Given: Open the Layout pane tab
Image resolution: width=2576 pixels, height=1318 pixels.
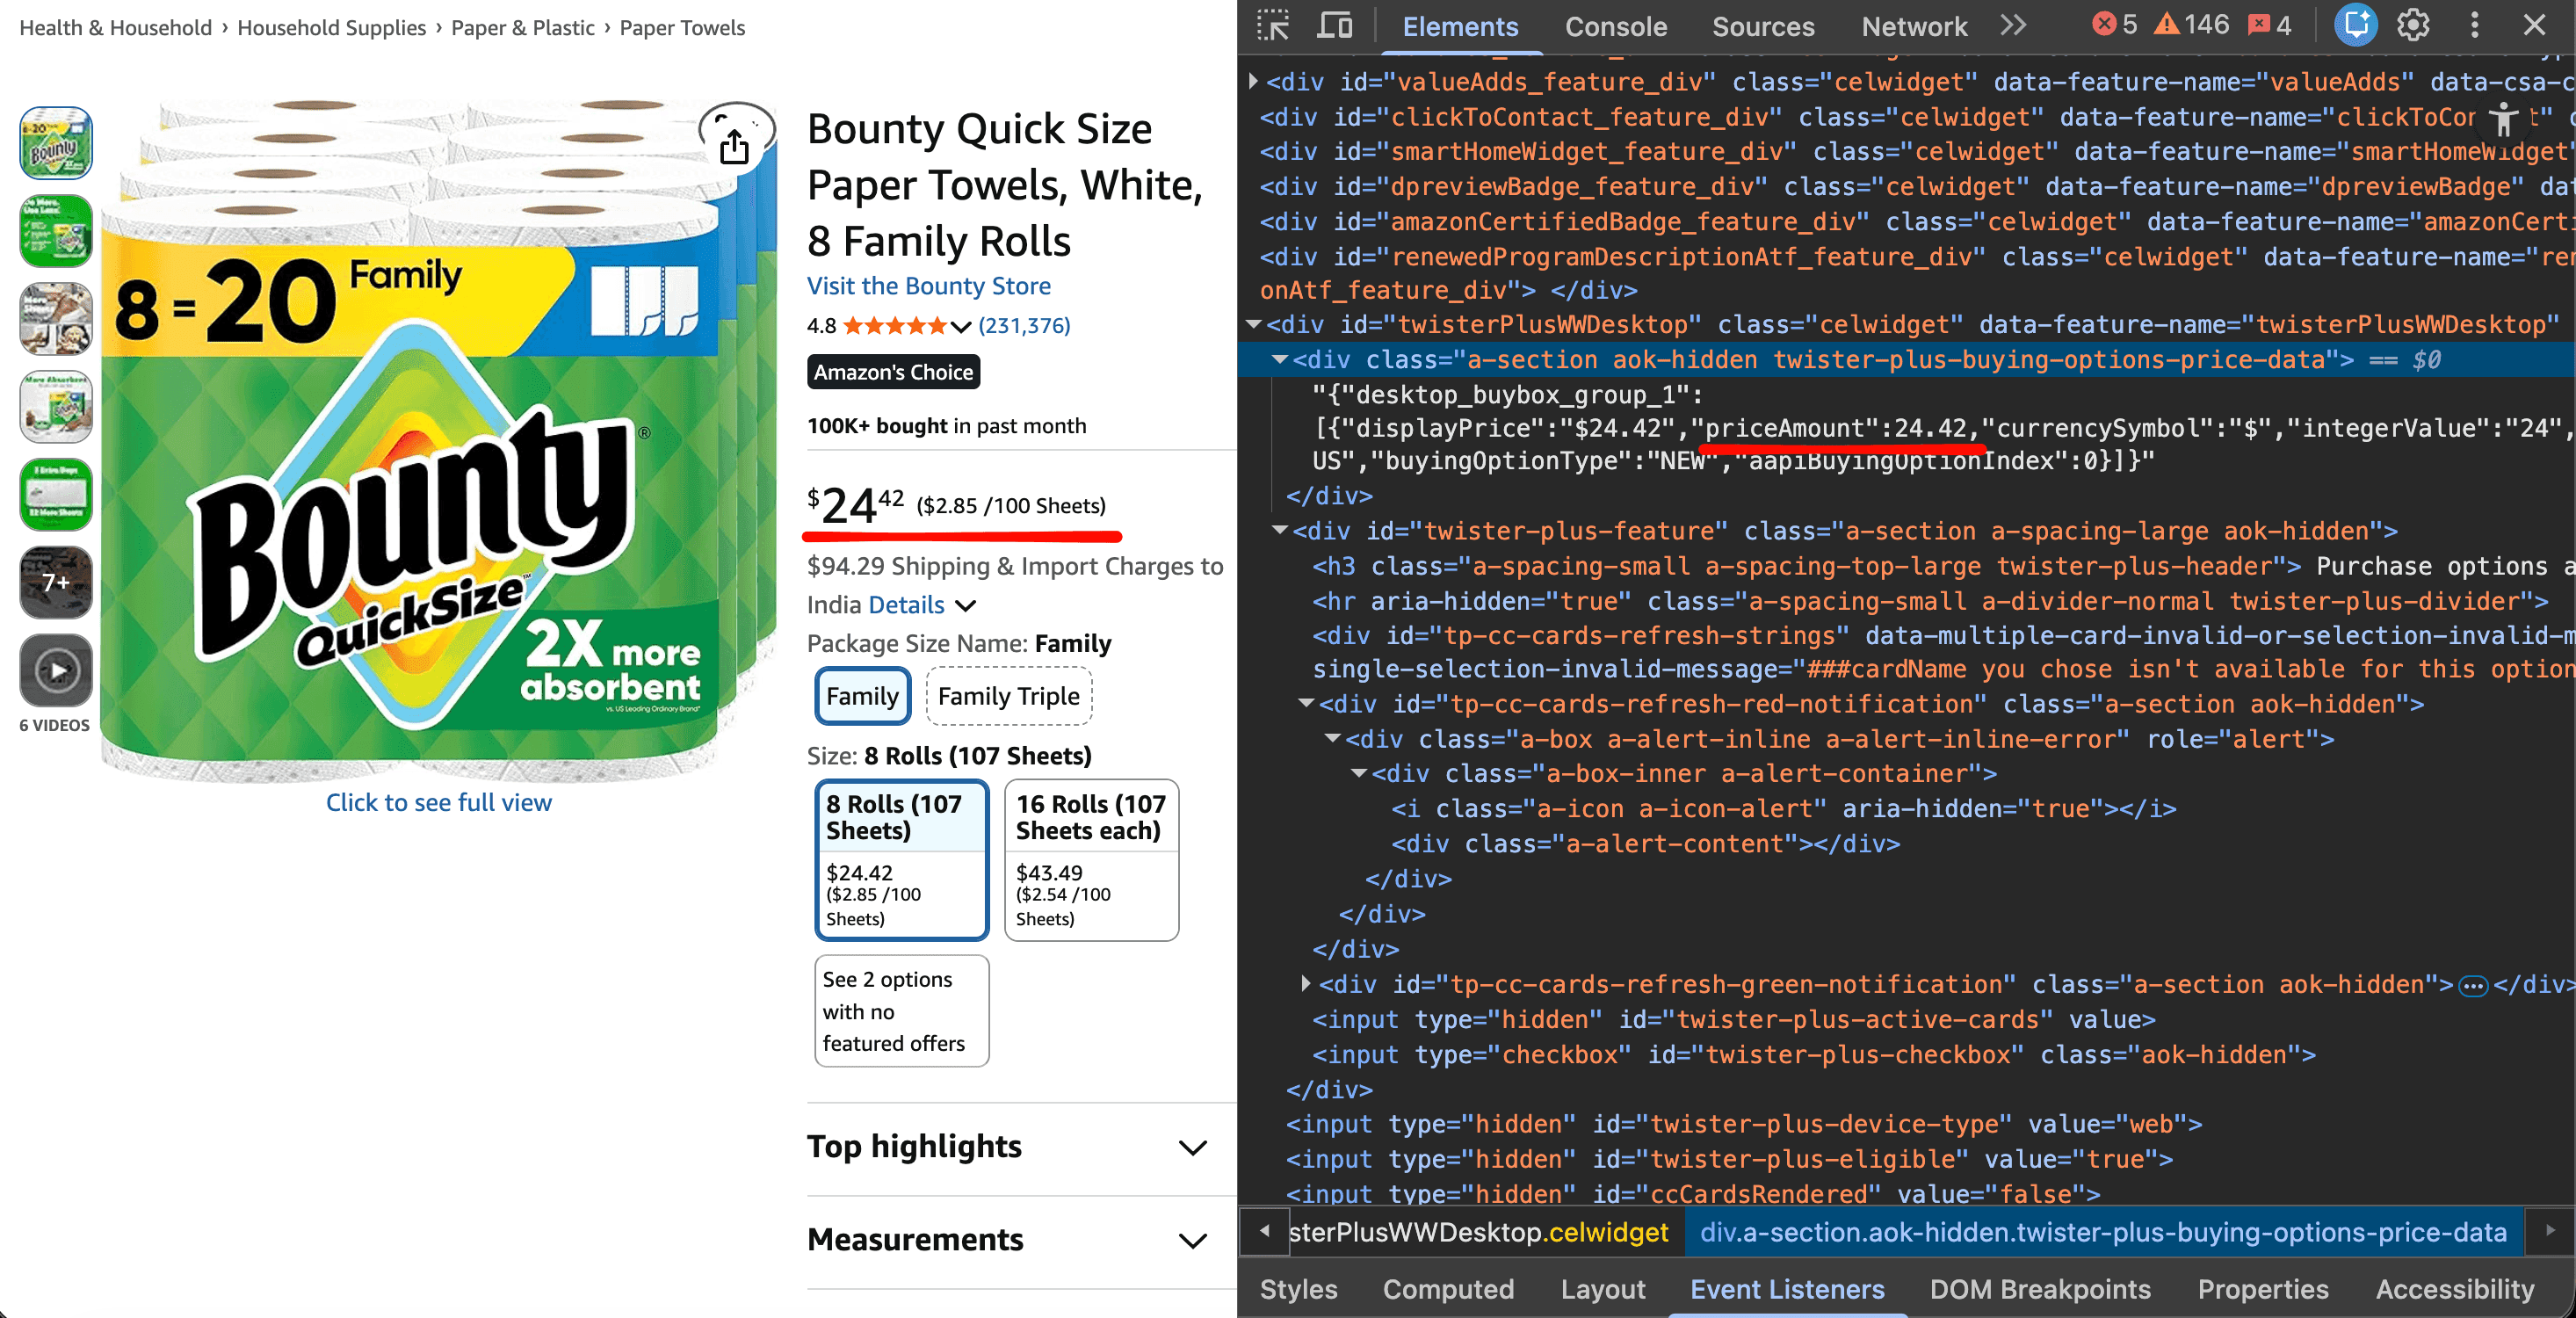Looking at the screenshot, I should tap(1603, 1289).
